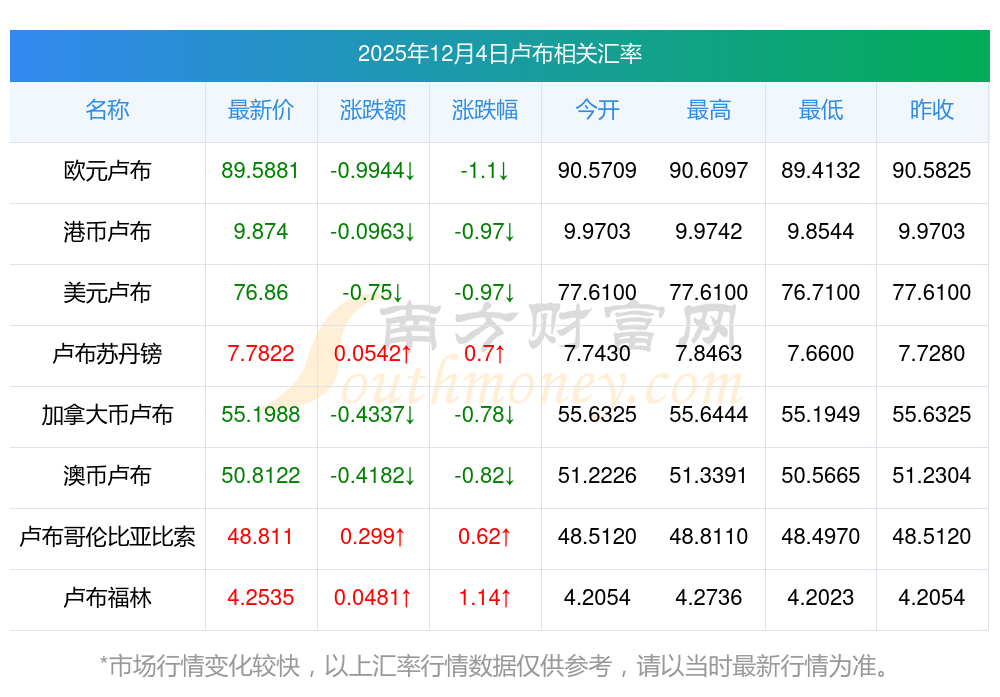This screenshot has width=1000, height=697.
Task: Open the 欧元卢布 row name
Action: point(107,171)
